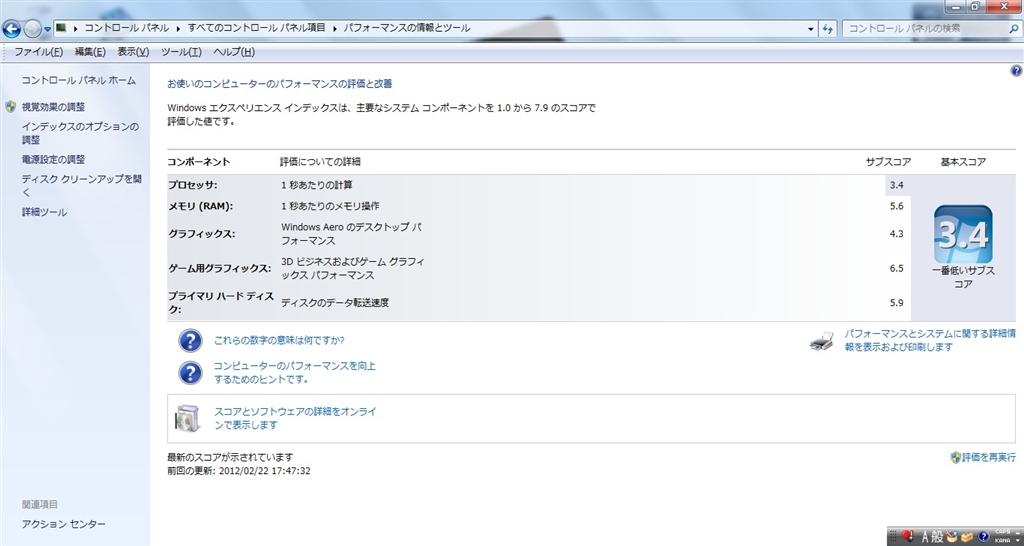Click the shield icon beside 評価を再実行
Screen dimensions: 1024x546
coord(955,457)
